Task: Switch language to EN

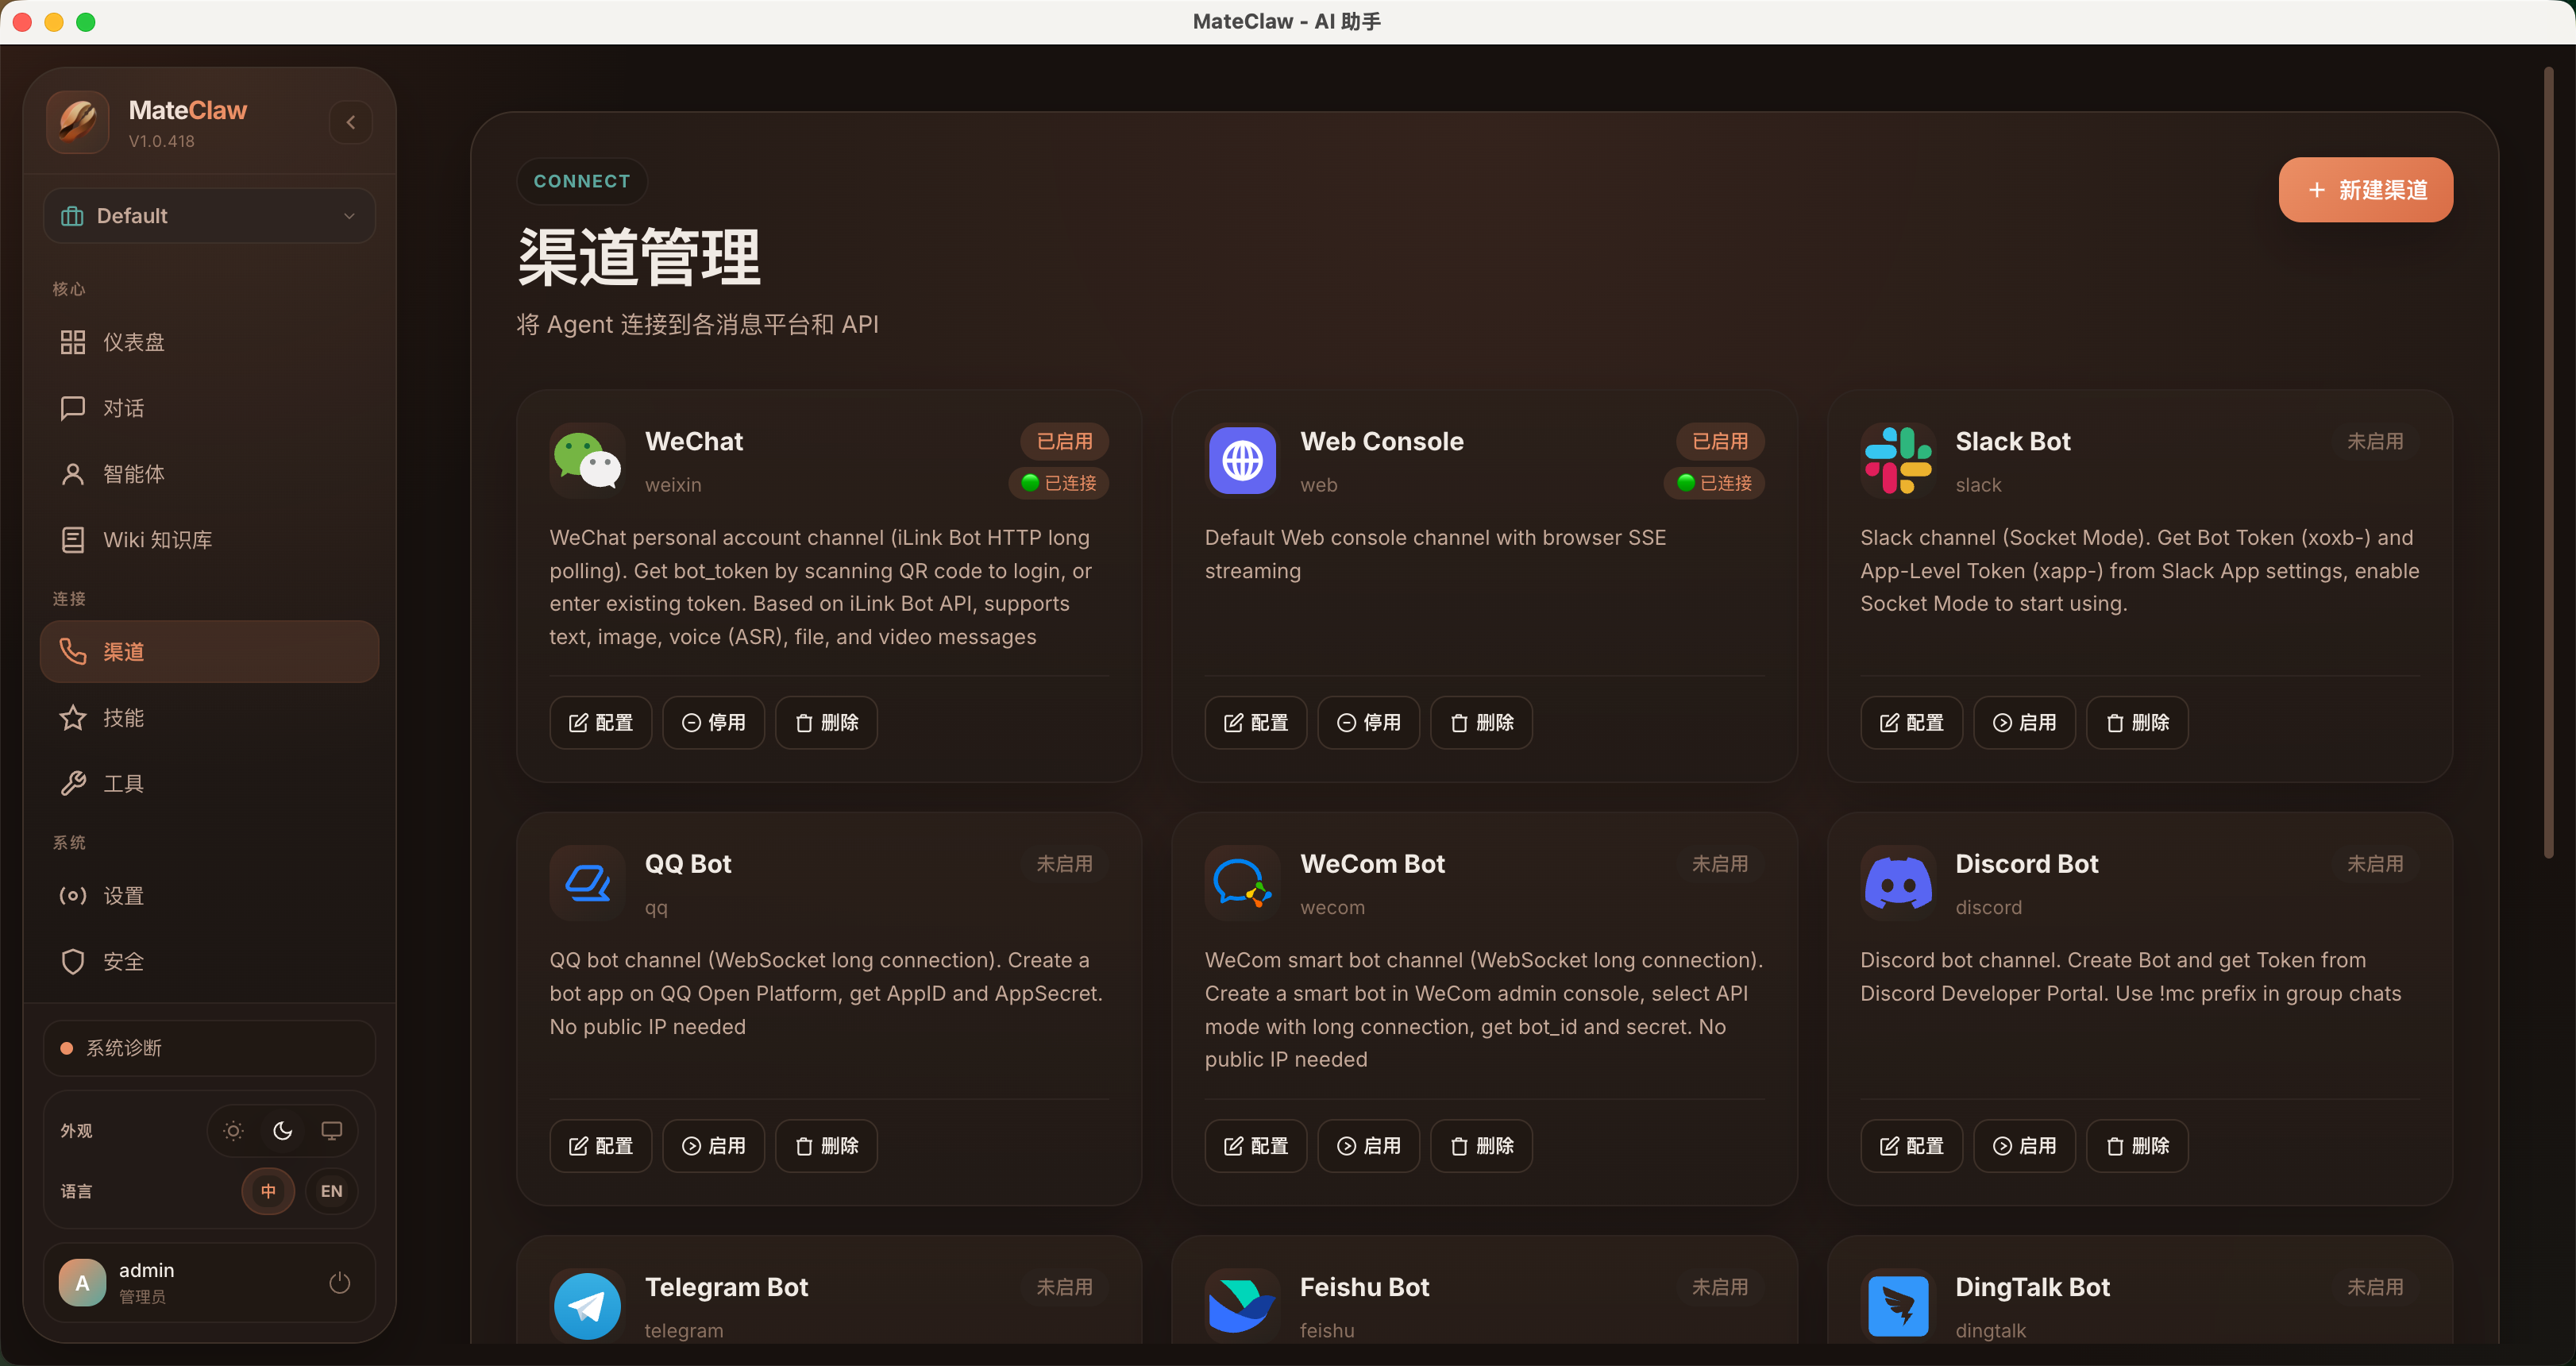Action: click(x=331, y=1191)
